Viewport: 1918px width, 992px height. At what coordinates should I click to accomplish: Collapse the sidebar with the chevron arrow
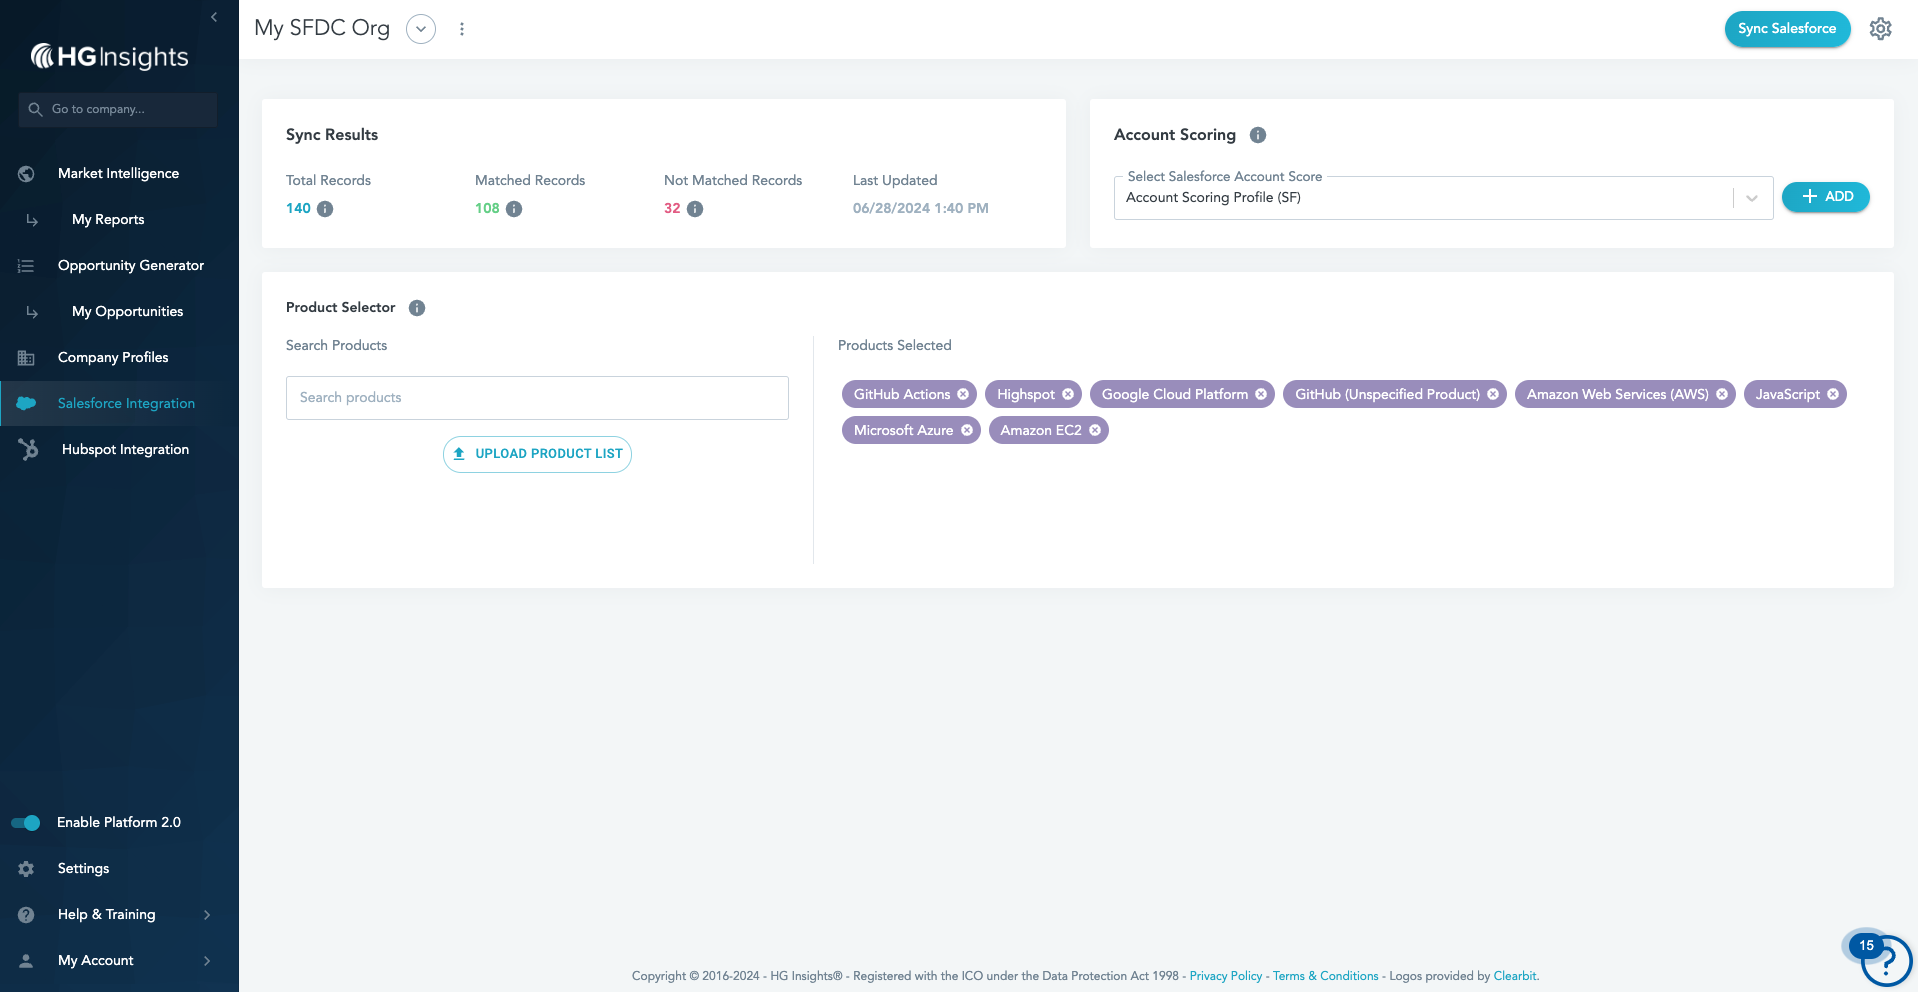214,17
